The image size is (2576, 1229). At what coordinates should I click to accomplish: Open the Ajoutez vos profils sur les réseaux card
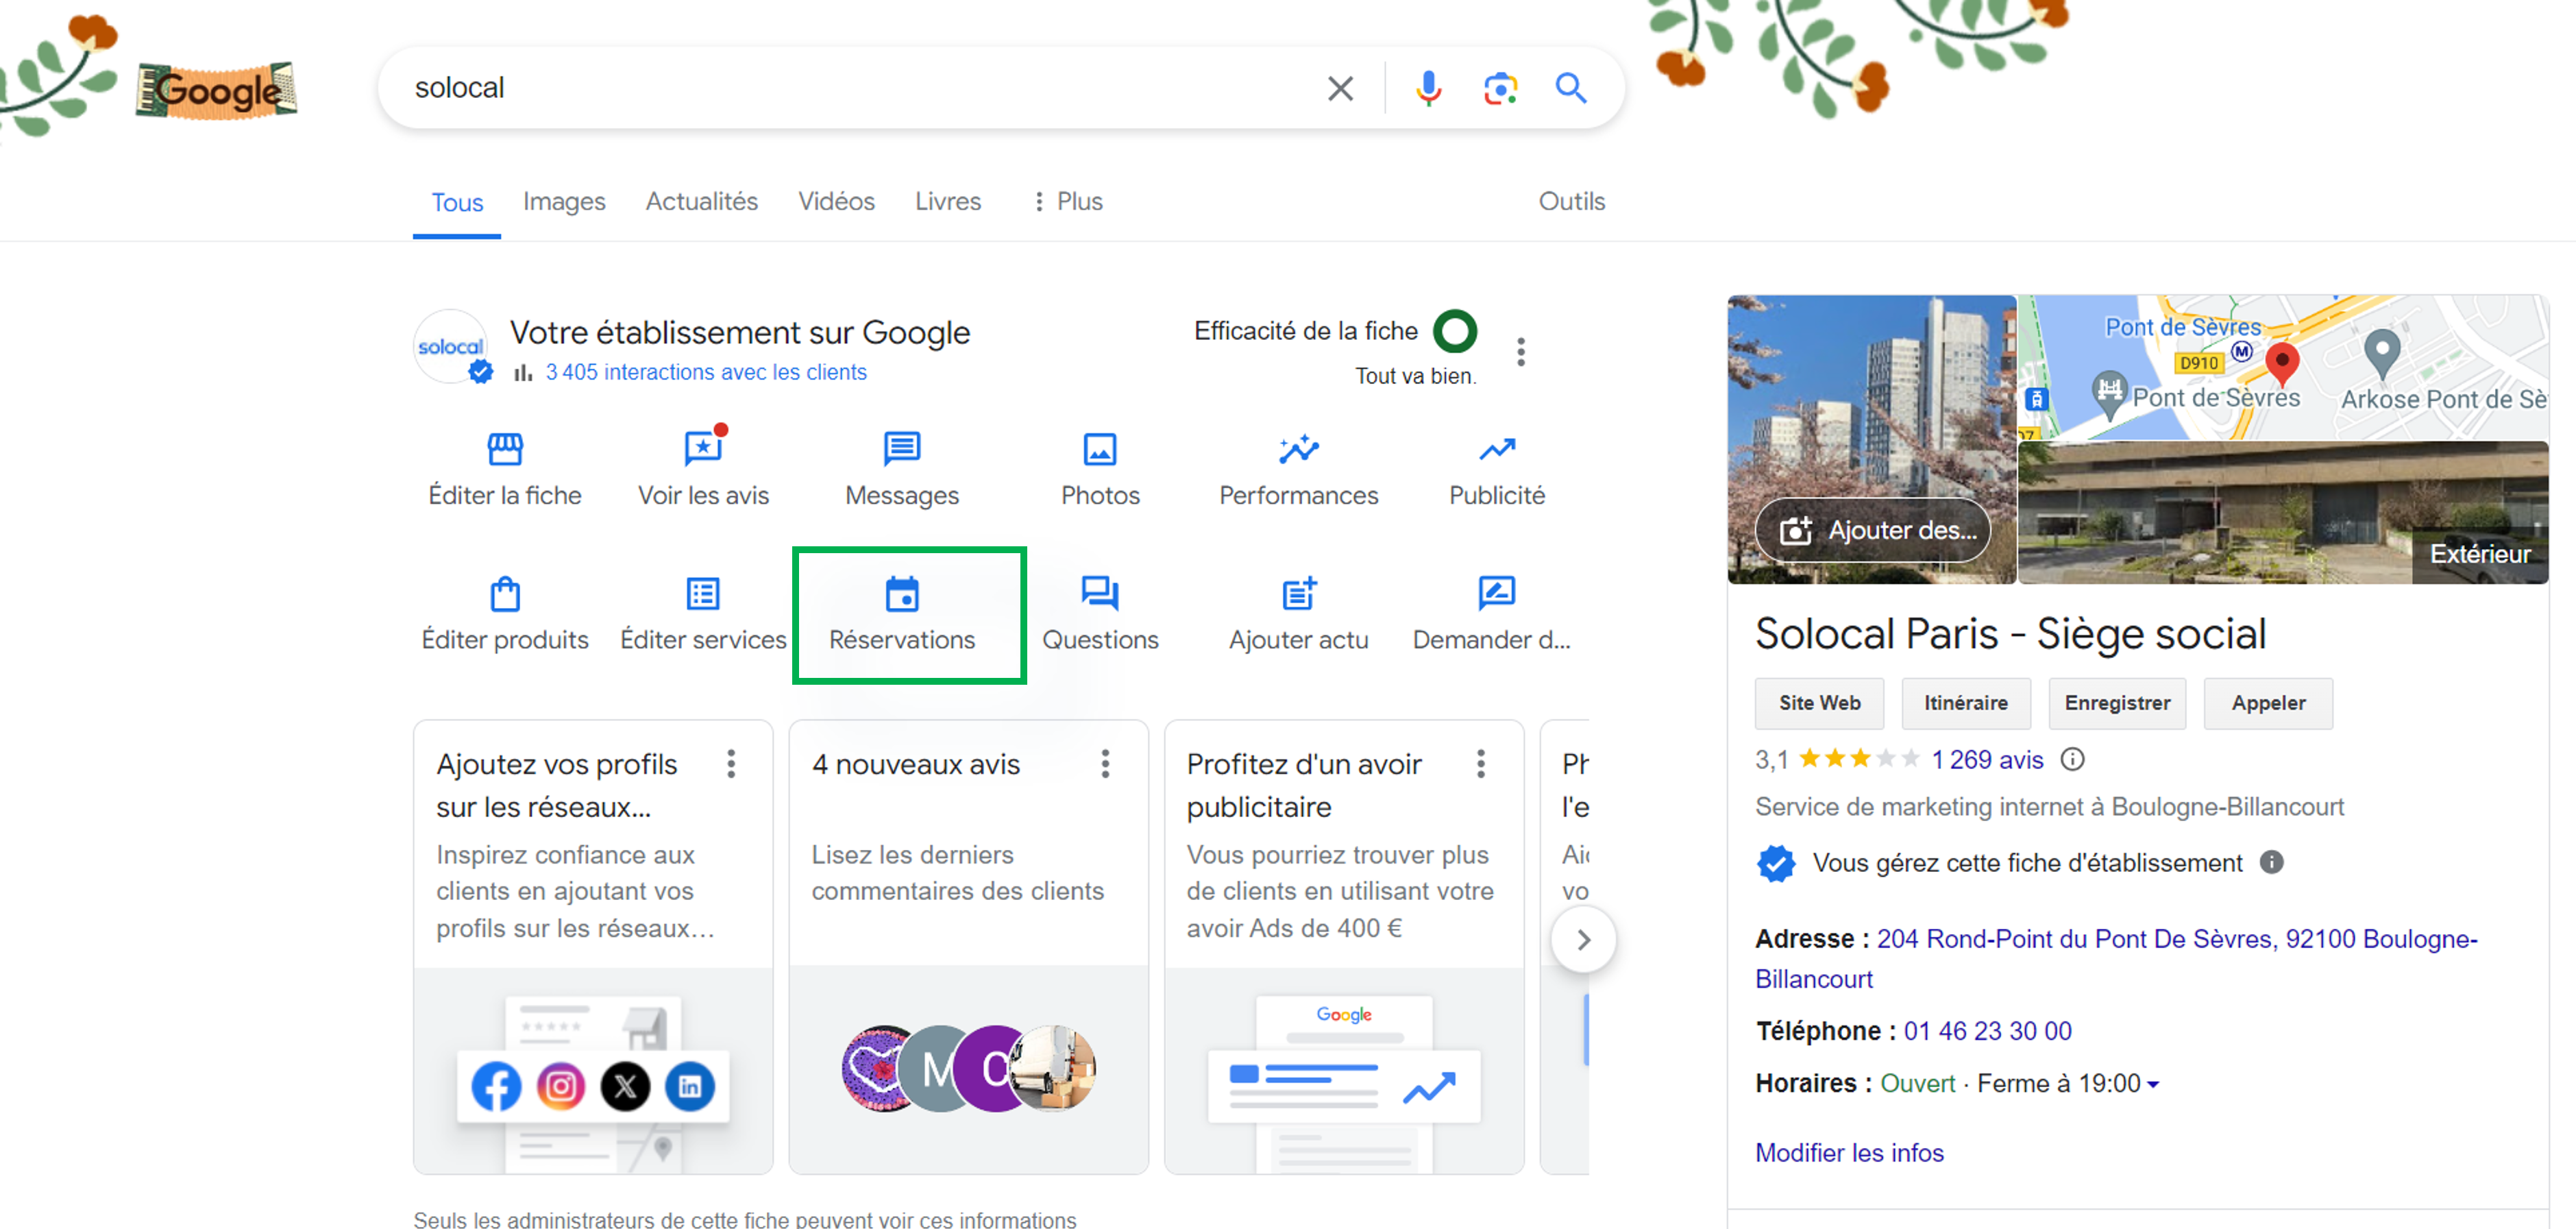click(593, 946)
